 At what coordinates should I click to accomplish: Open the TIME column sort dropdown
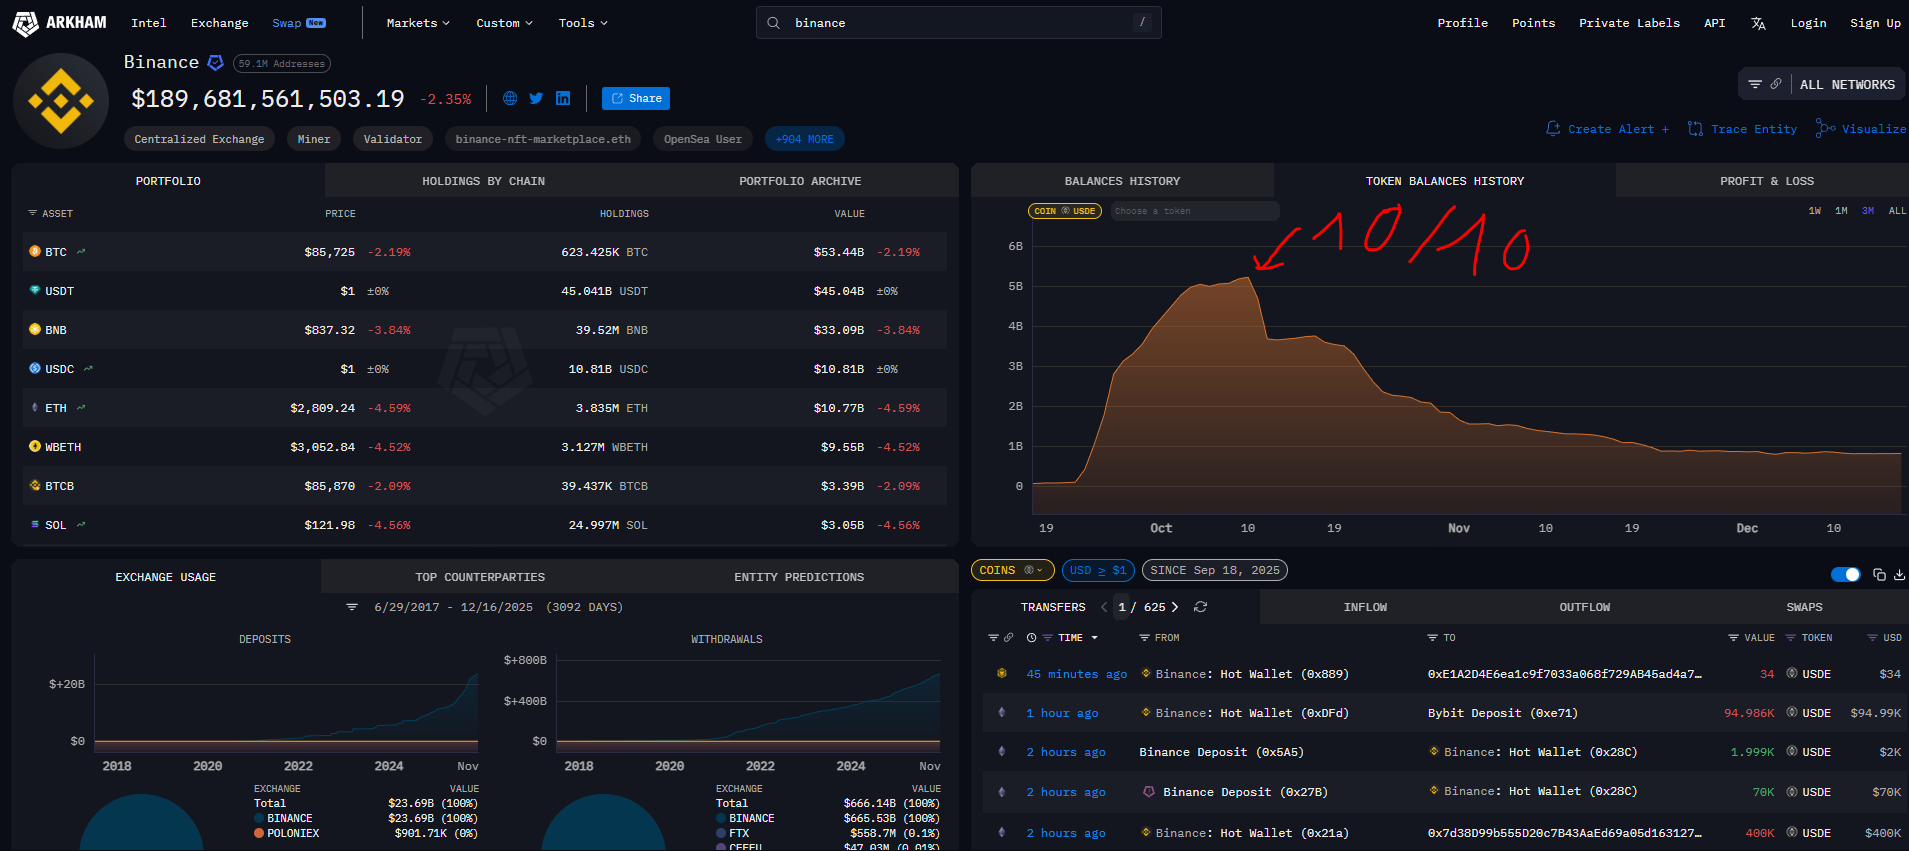click(1078, 638)
